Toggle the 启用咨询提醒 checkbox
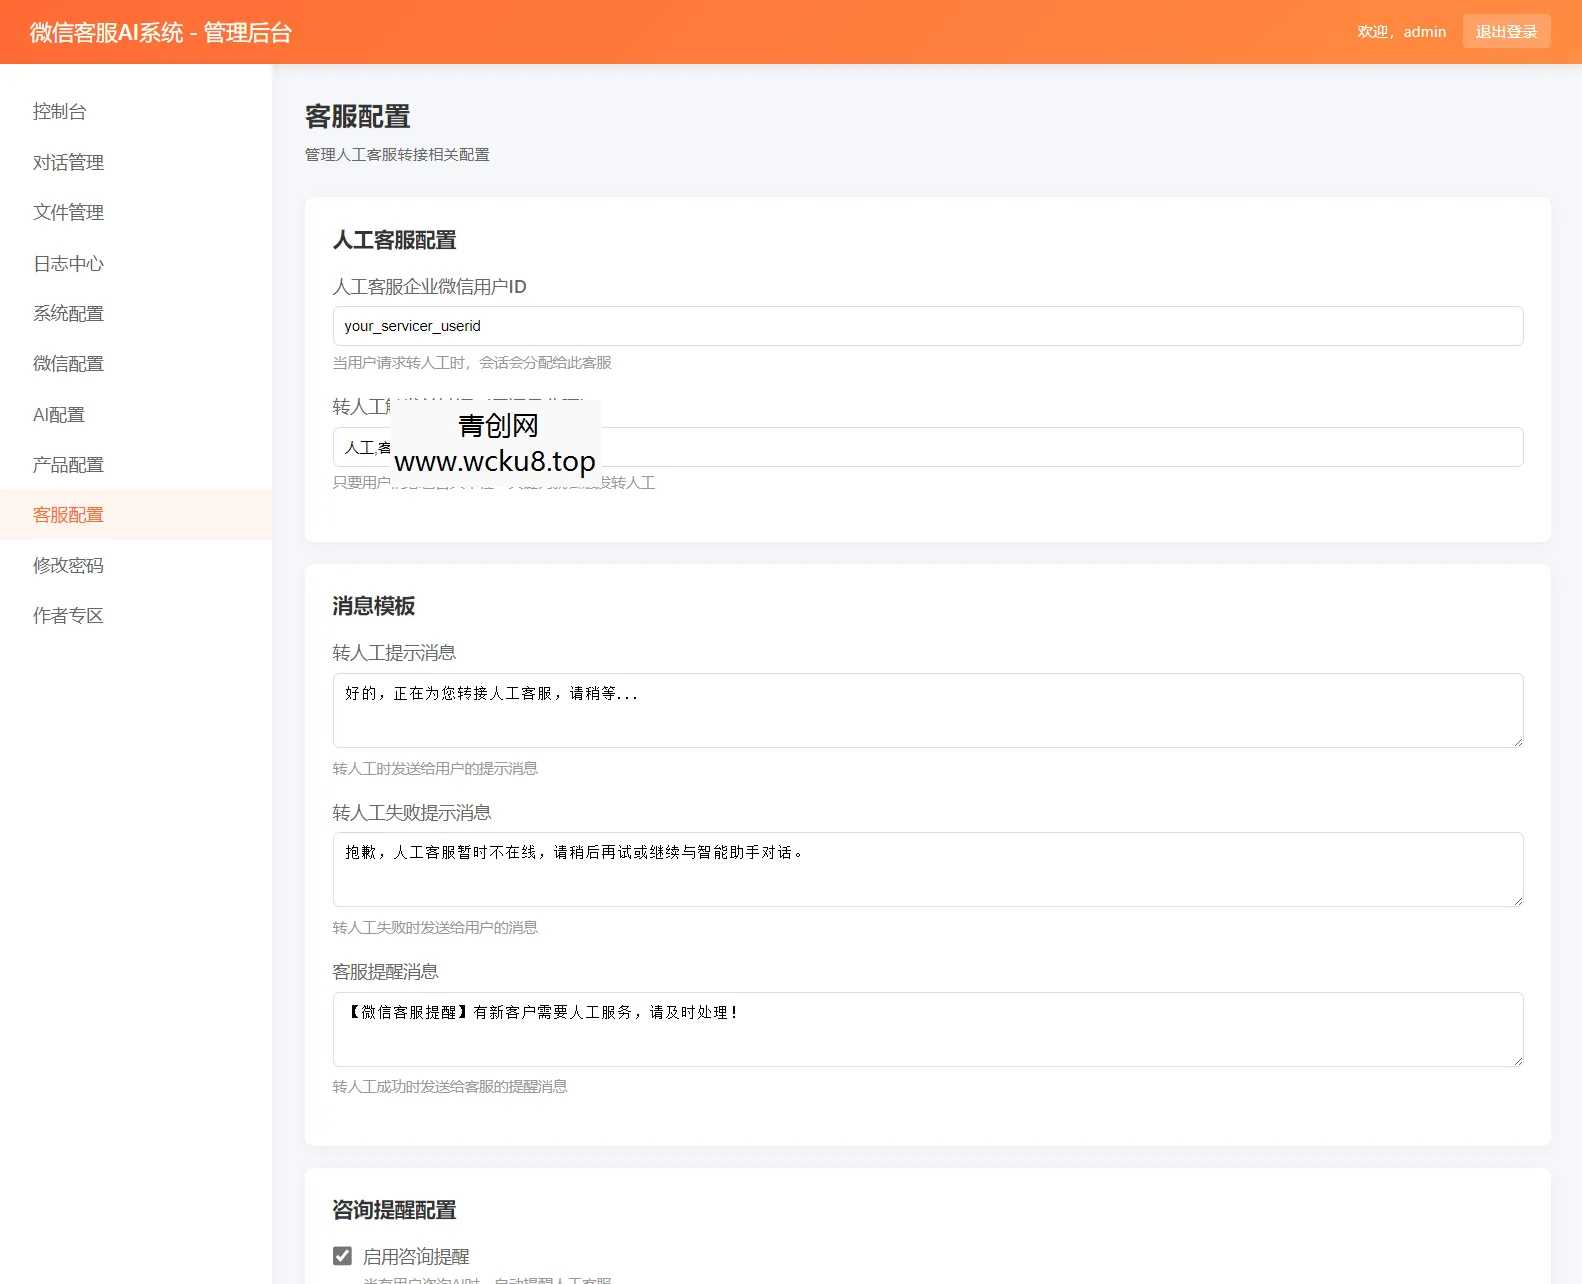This screenshot has width=1582, height=1284. point(342,1256)
